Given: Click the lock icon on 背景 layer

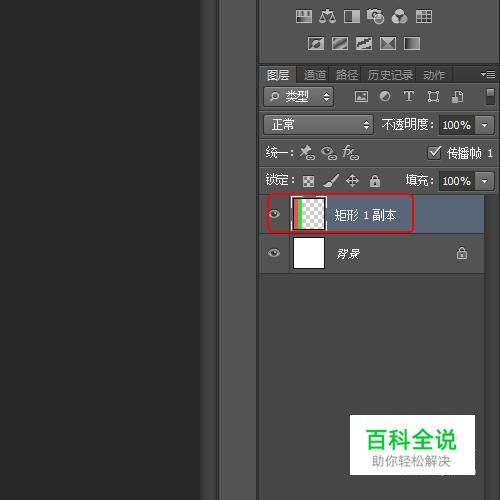Looking at the screenshot, I should tap(462, 253).
